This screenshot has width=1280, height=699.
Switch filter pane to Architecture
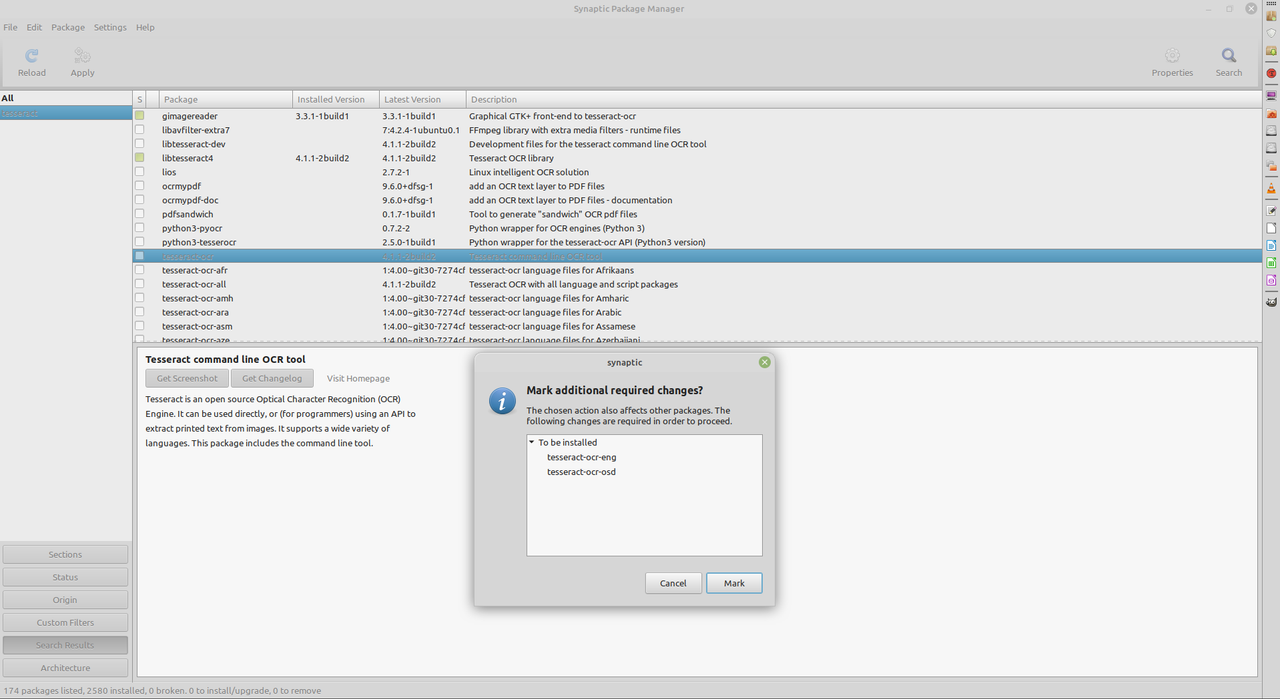point(65,668)
